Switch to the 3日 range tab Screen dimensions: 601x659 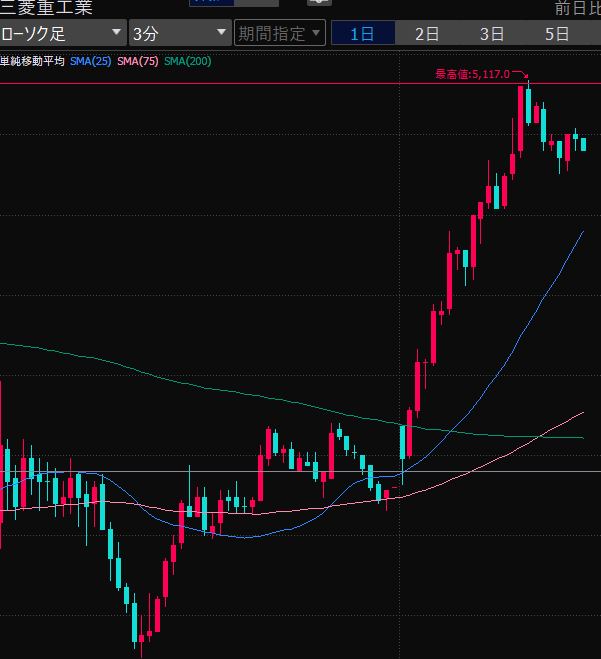[492, 33]
